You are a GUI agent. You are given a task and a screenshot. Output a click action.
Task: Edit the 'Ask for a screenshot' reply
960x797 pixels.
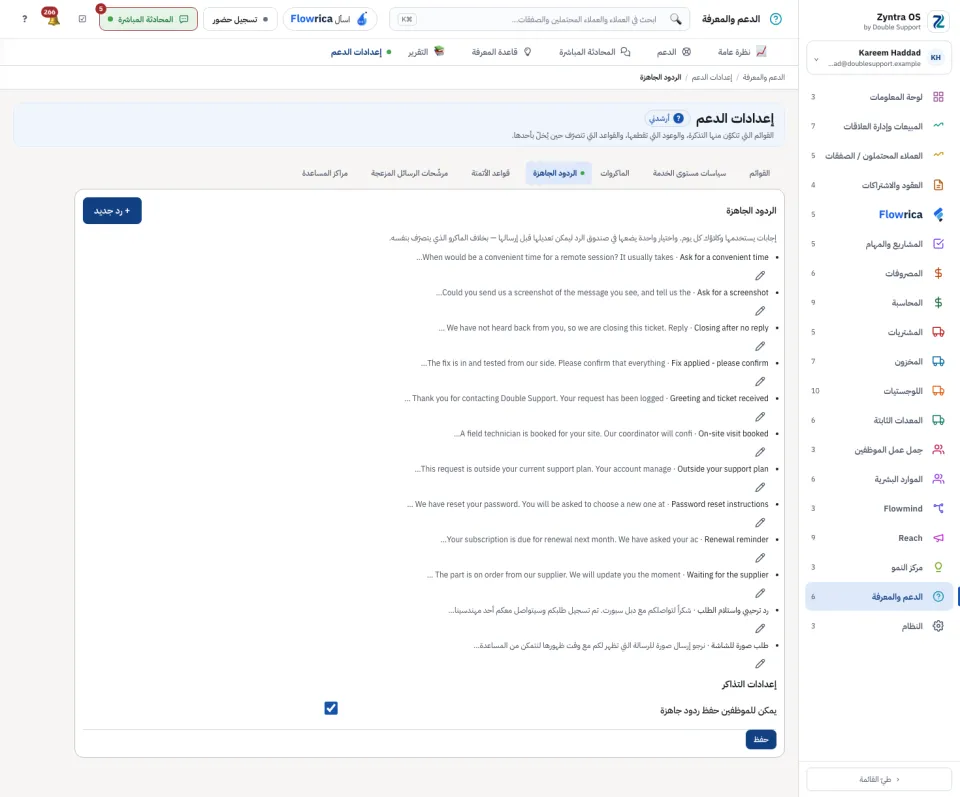pyautogui.click(x=760, y=311)
